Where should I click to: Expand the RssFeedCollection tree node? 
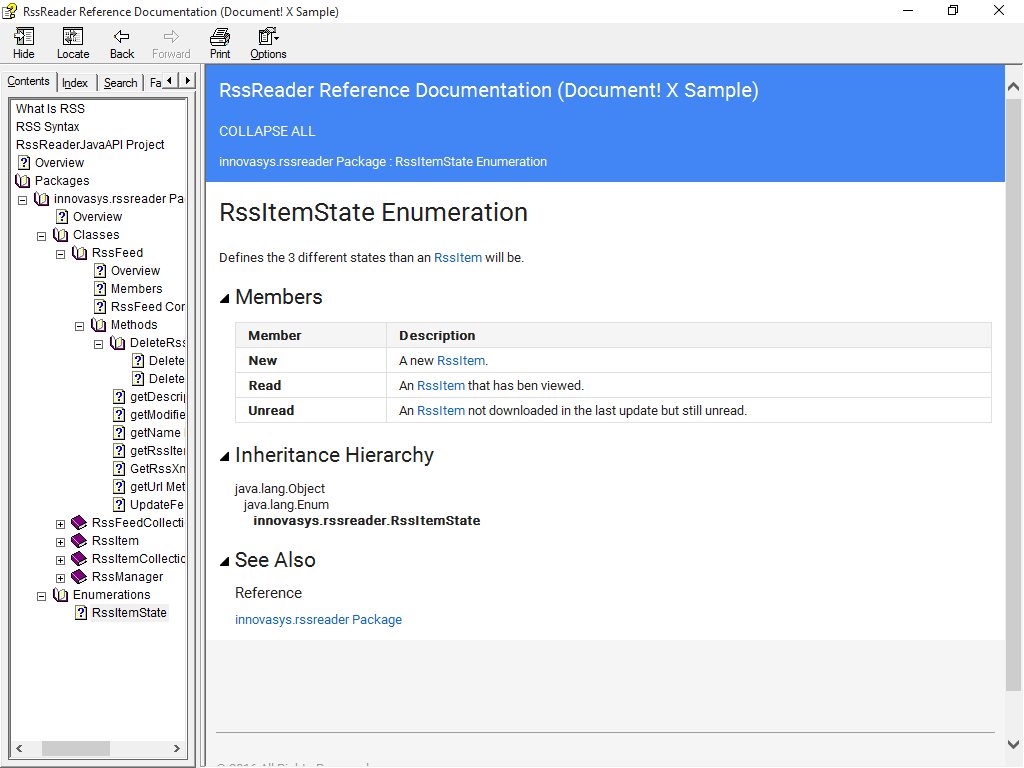pyautogui.click(x=61, y=523)
